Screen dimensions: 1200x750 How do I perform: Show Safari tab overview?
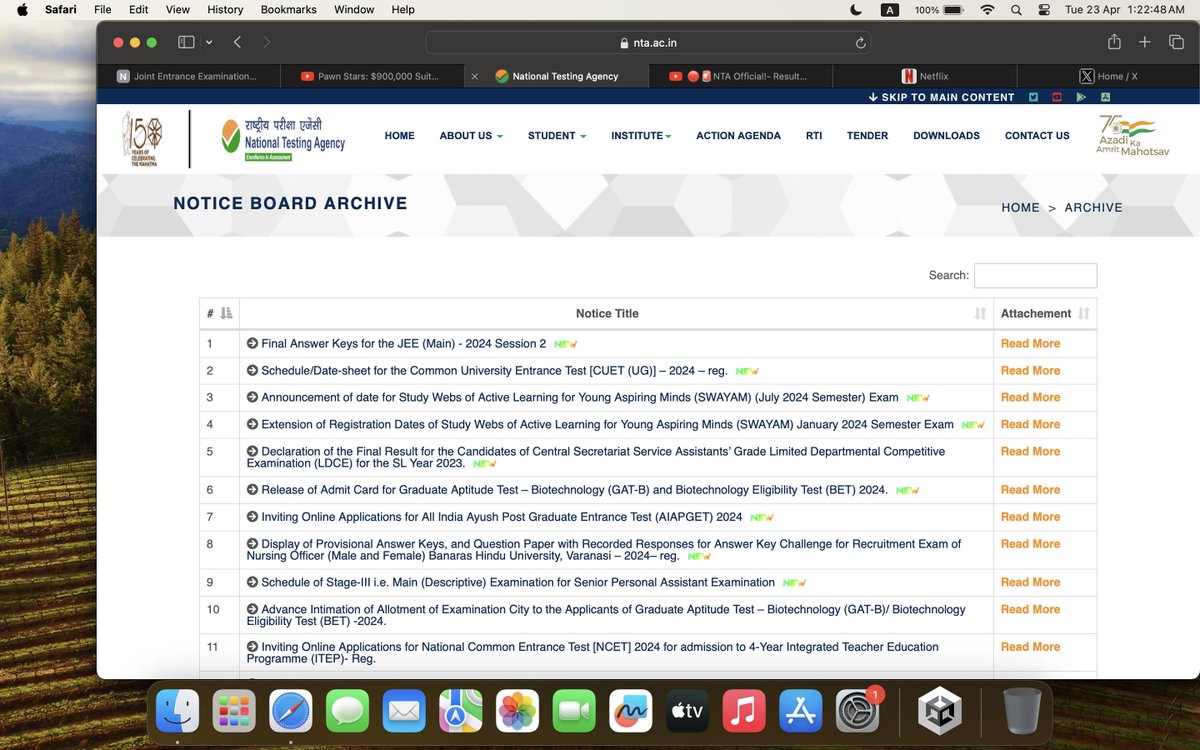tap(1176, 43)
